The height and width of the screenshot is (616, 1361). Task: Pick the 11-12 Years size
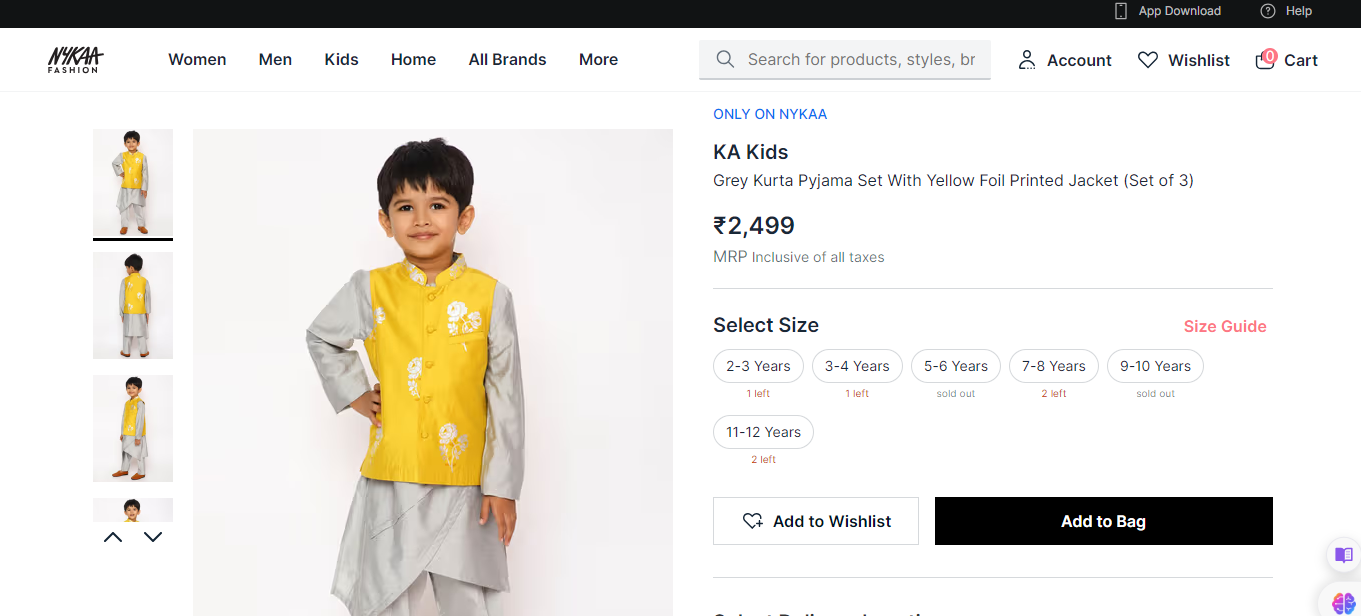click(763, 432)
